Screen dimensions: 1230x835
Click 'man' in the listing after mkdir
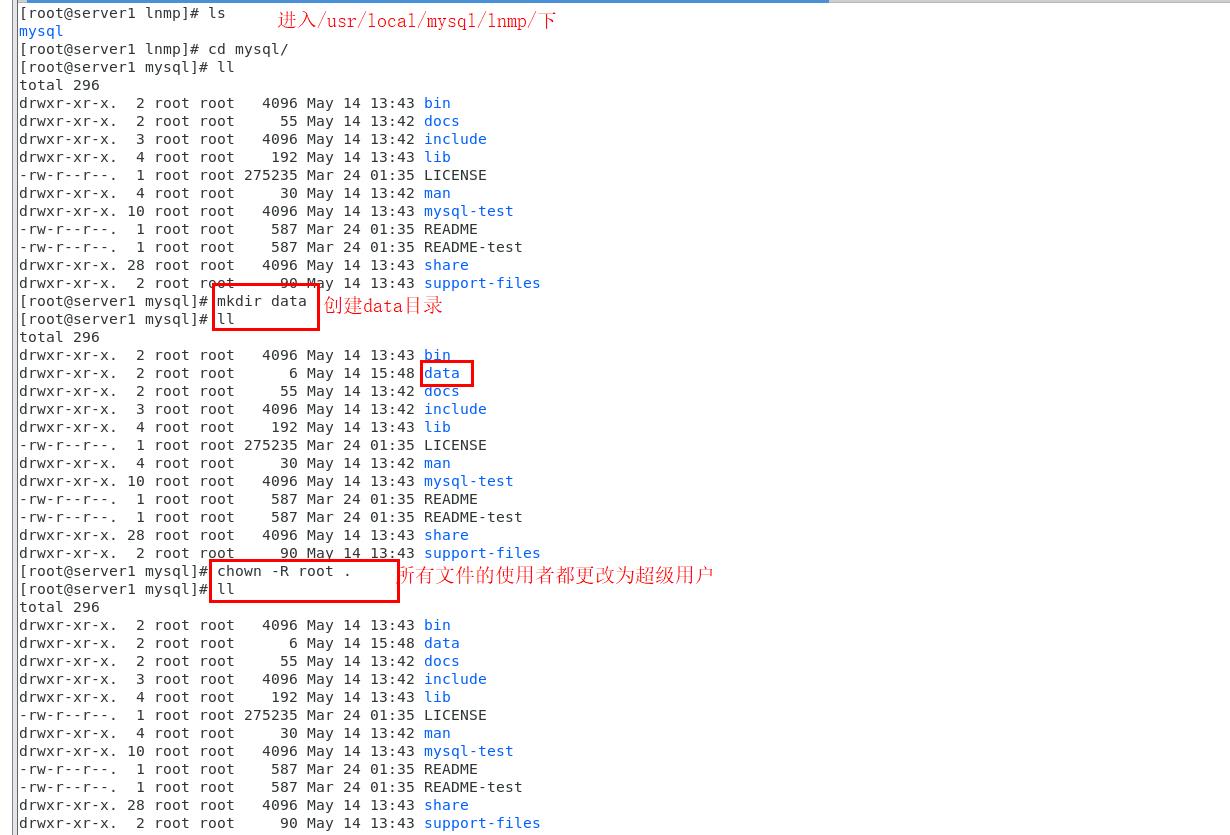[x=437, y=463]
